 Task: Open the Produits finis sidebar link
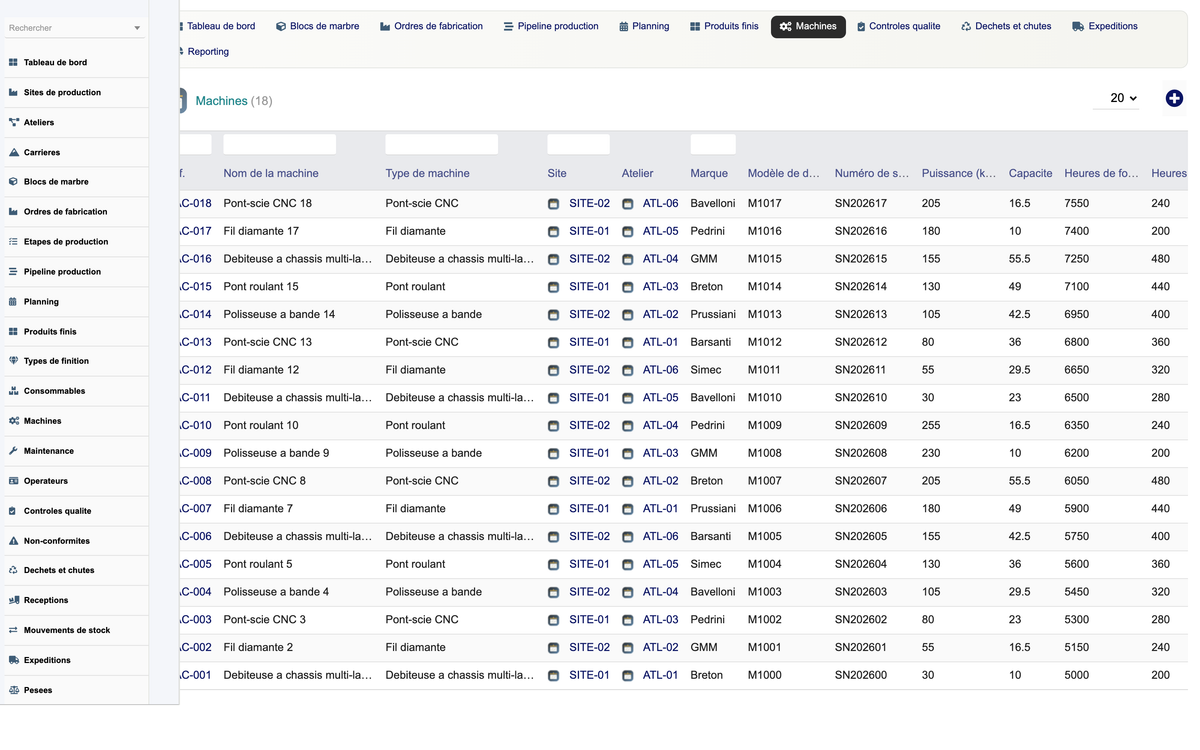pyautogui.click(x=50, y=332)
